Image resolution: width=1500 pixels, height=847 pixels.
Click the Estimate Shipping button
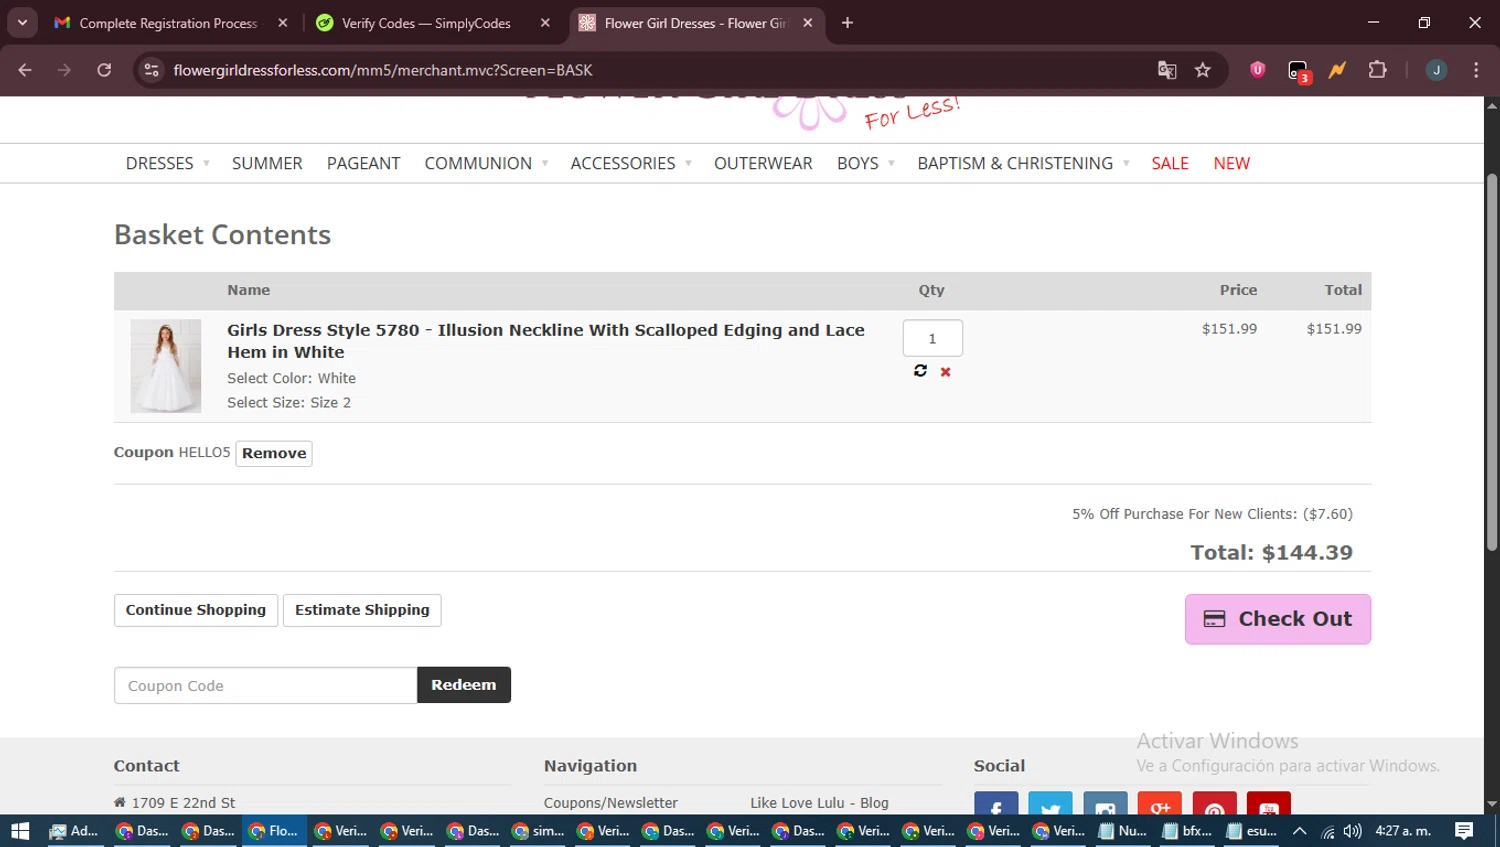(362, 610)
